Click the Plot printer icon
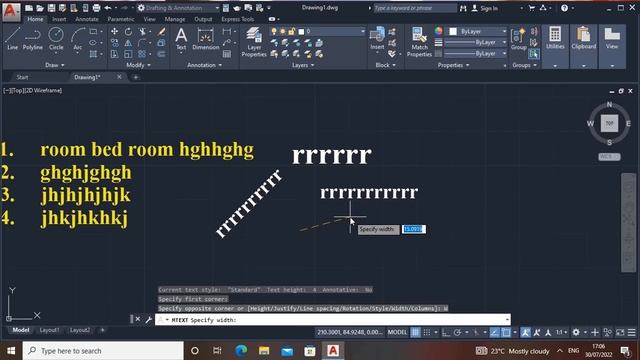 [96, 8]
